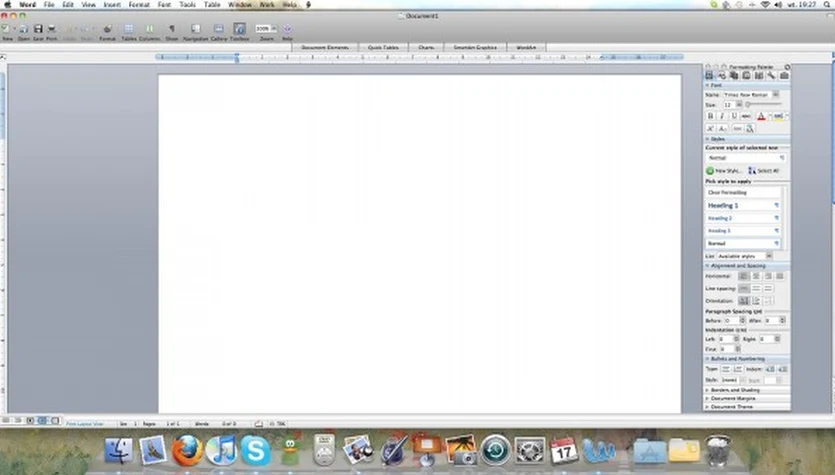835x475 pixels.
Task: Click the Print toolbar icon
Action: (51, 29)
